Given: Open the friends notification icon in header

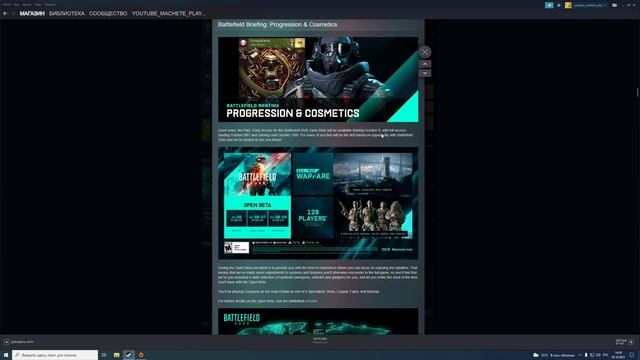Looking at the screenshot, I should coord(559,5).
